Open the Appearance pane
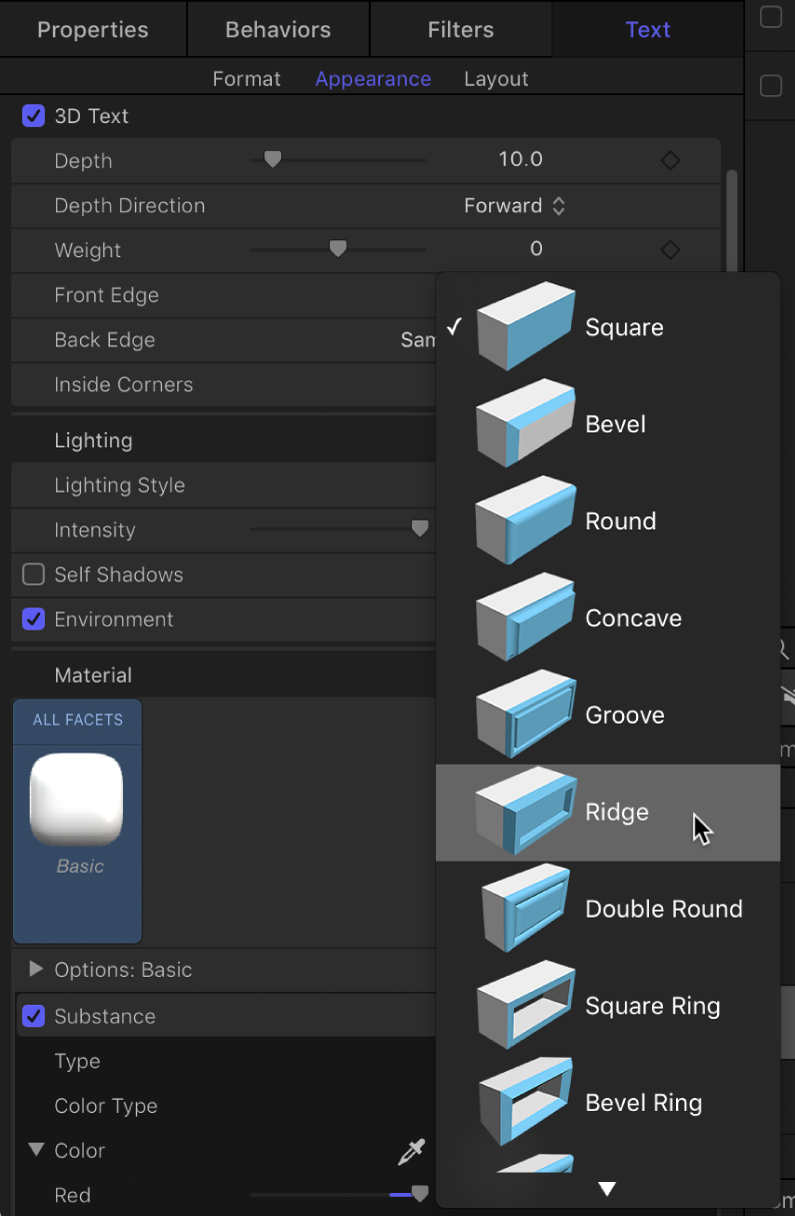 [x=373, y=79]
